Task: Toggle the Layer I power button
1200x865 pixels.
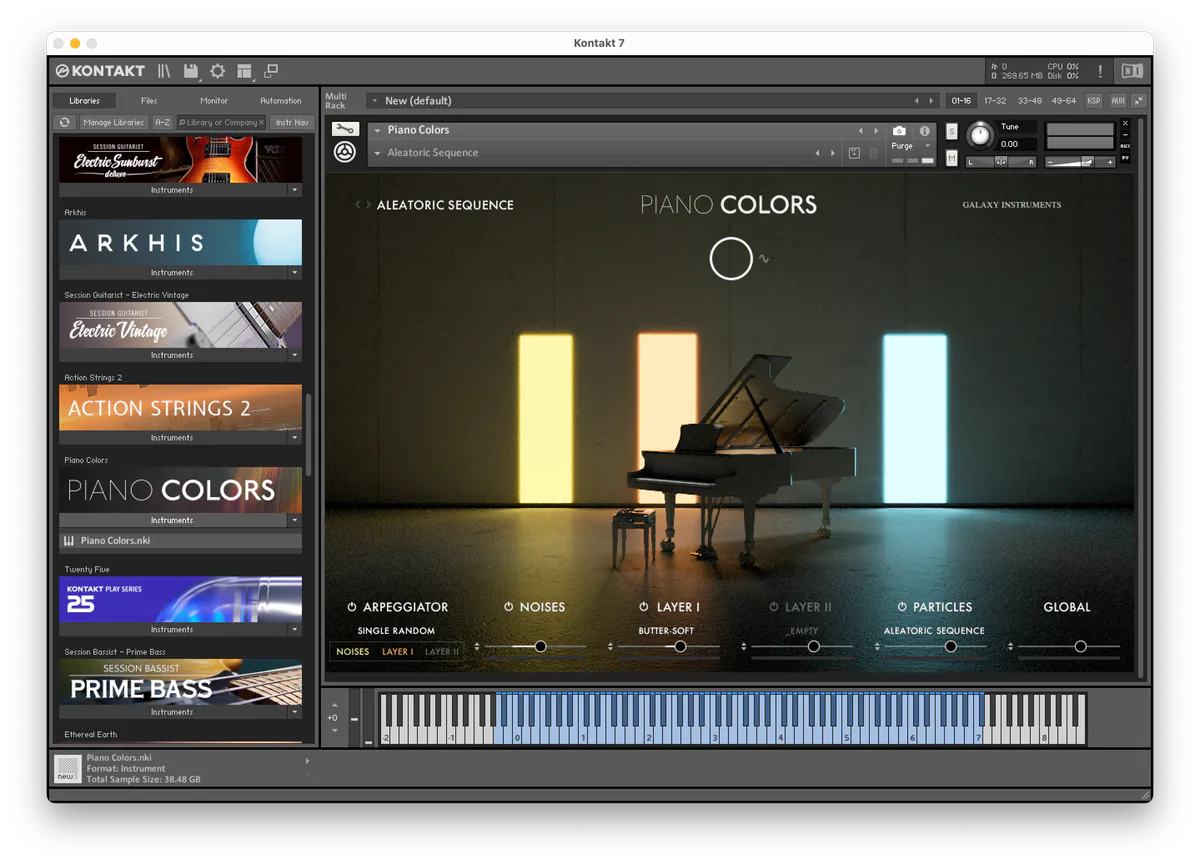Action: [644, 607]
